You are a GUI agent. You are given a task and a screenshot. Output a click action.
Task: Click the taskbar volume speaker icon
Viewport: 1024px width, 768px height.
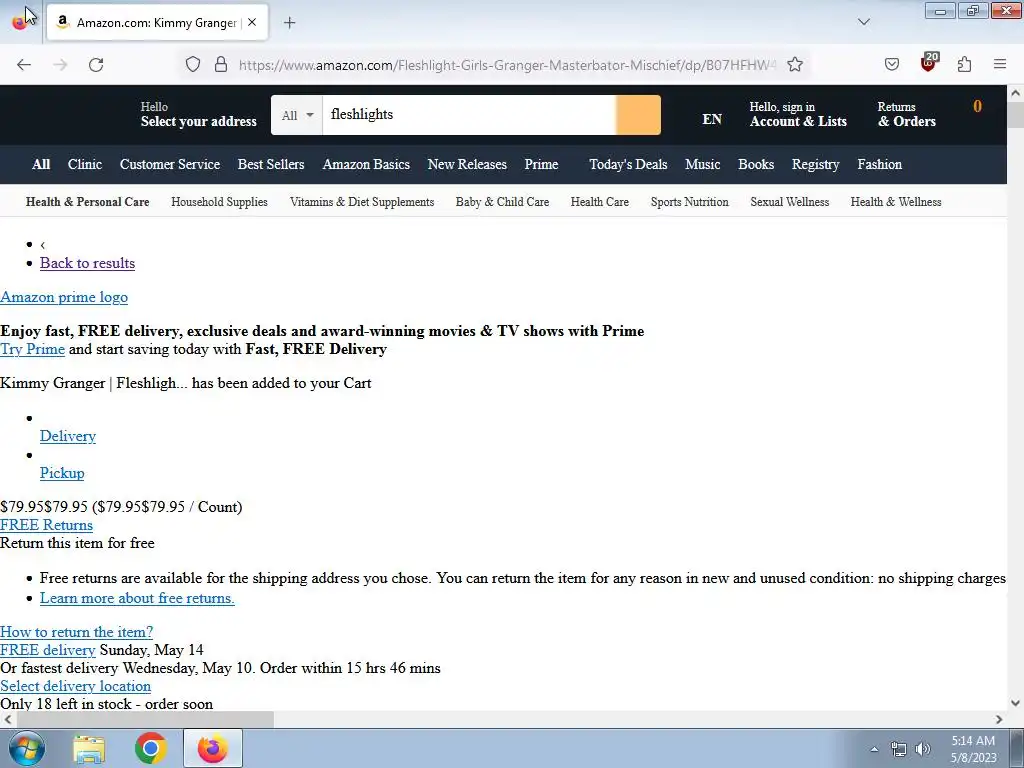click(x=922, y=749)
